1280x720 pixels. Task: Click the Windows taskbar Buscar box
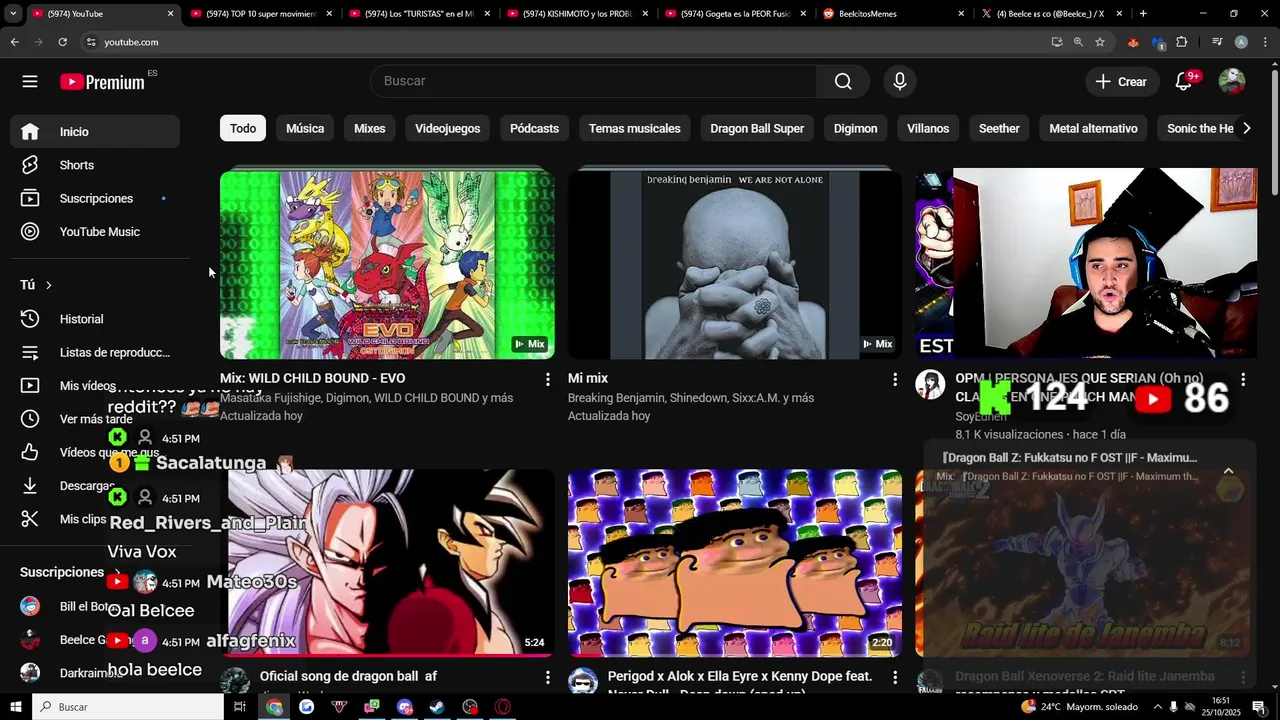coord(128,707)
